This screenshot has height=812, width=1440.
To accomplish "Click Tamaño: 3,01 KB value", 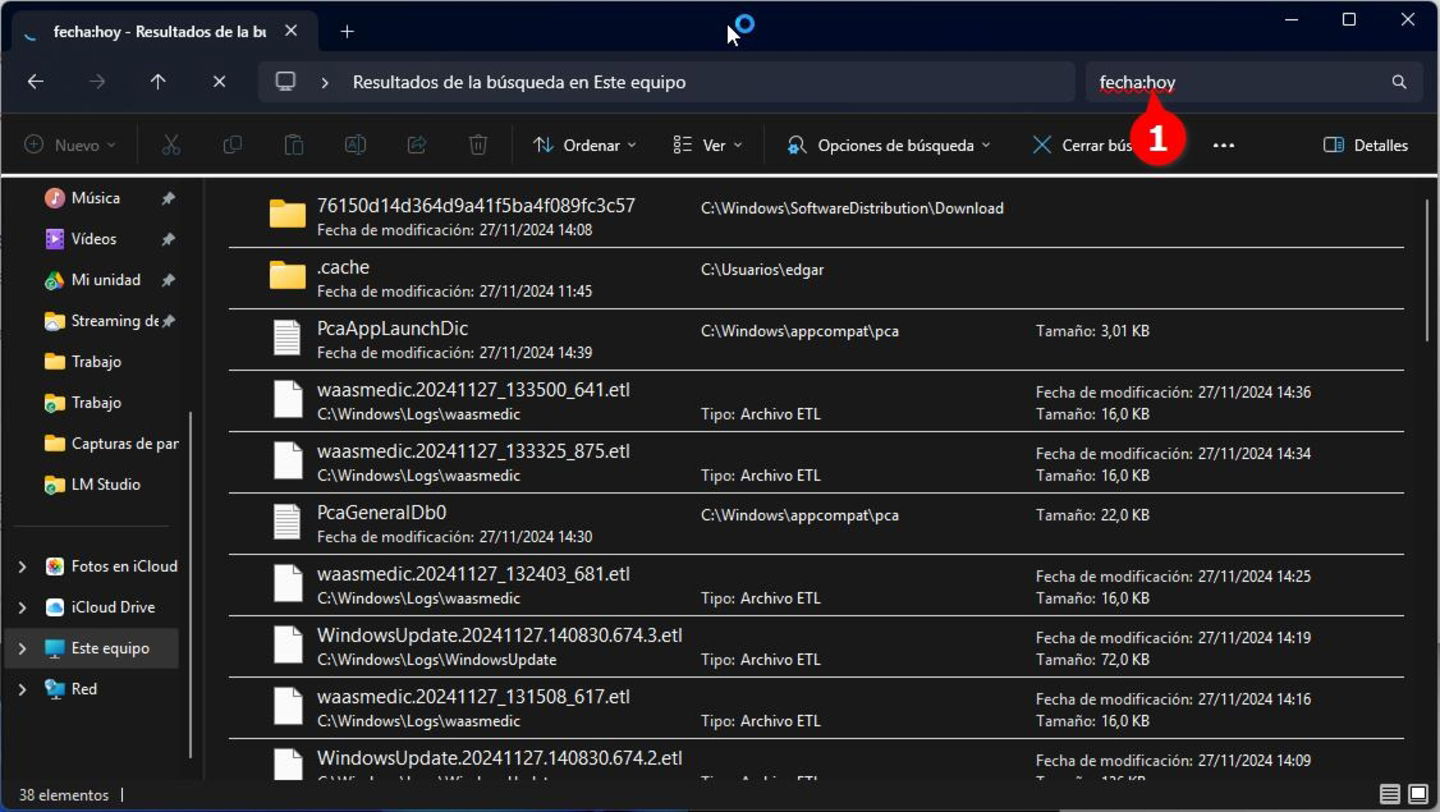I will (x=1092, y=330).
